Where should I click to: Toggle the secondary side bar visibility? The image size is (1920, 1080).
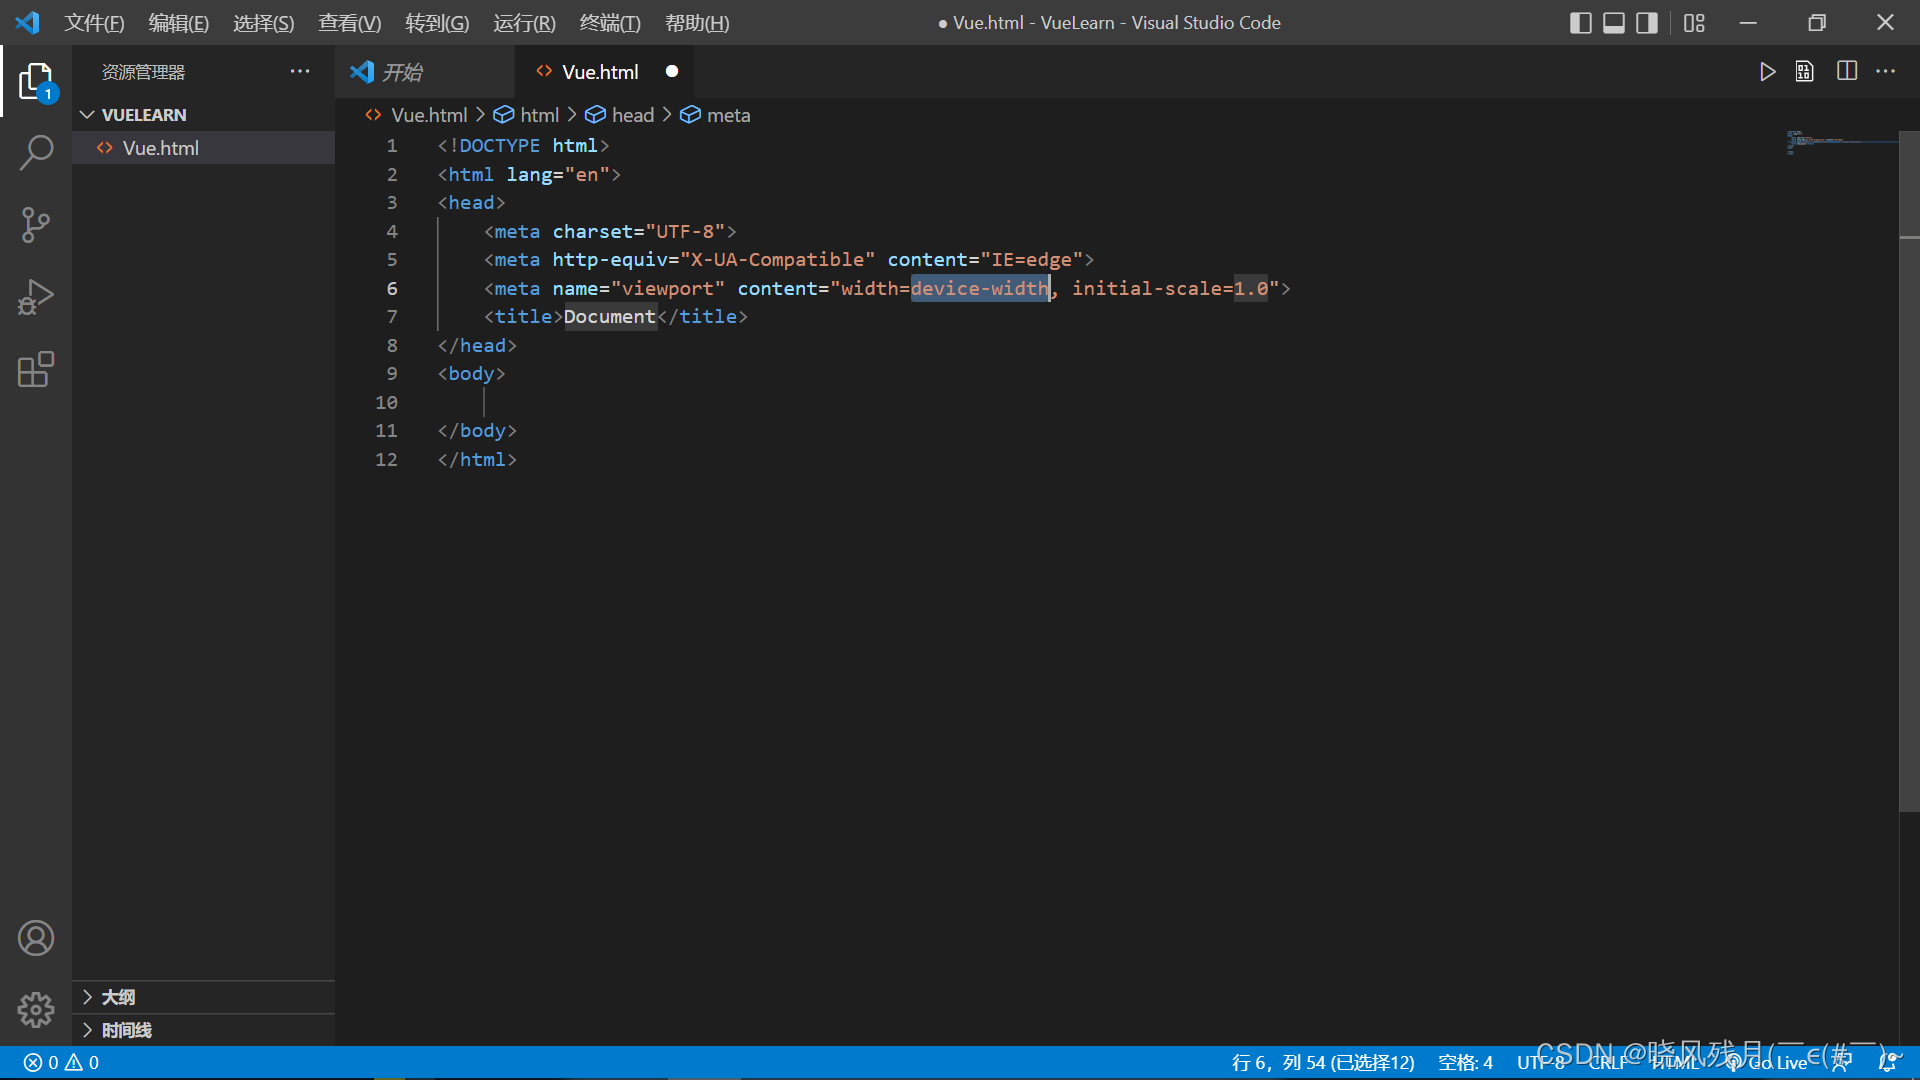click(1646, 23)
